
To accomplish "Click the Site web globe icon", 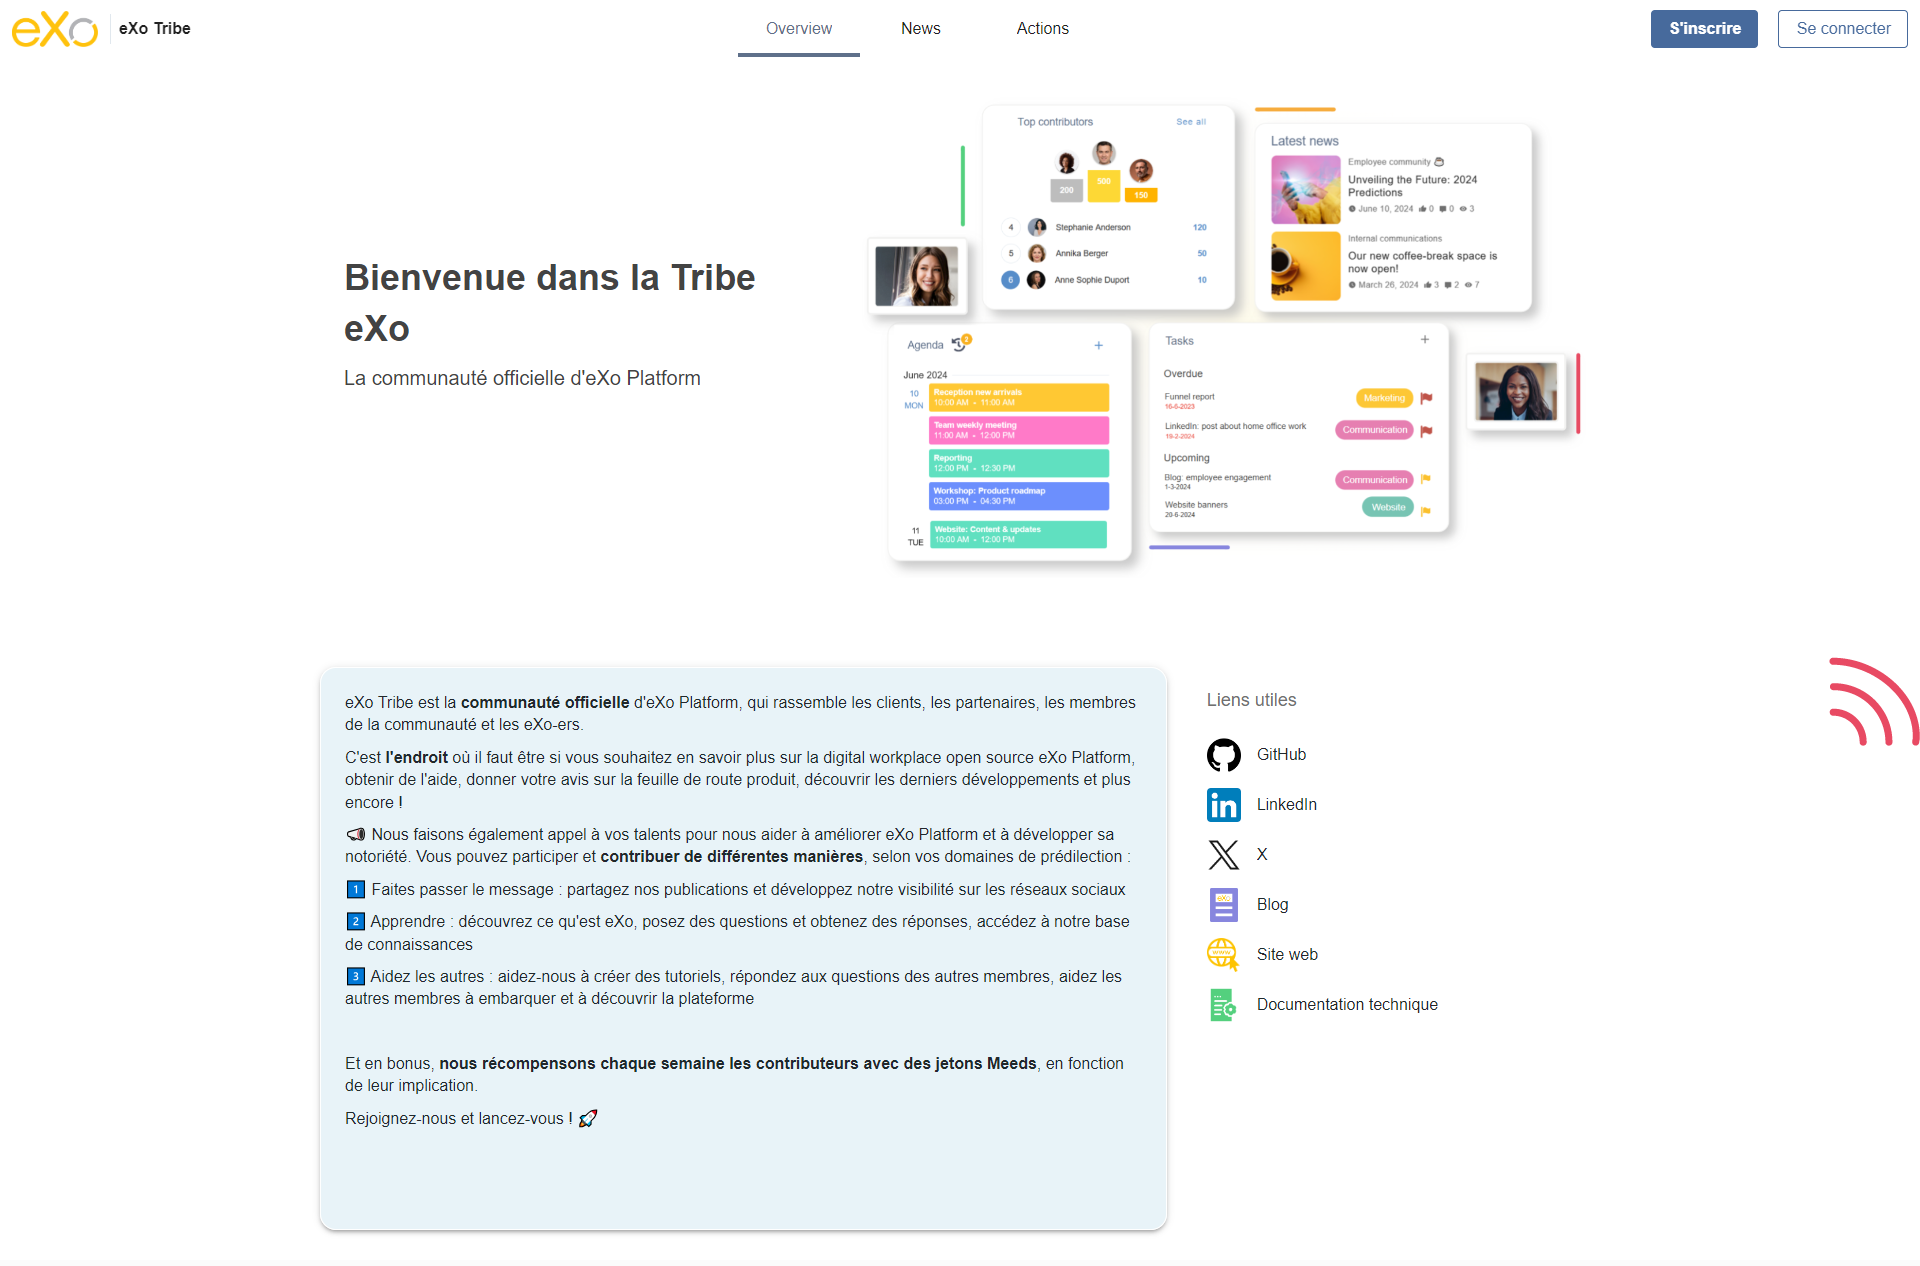I will (x=1223, y=955).
